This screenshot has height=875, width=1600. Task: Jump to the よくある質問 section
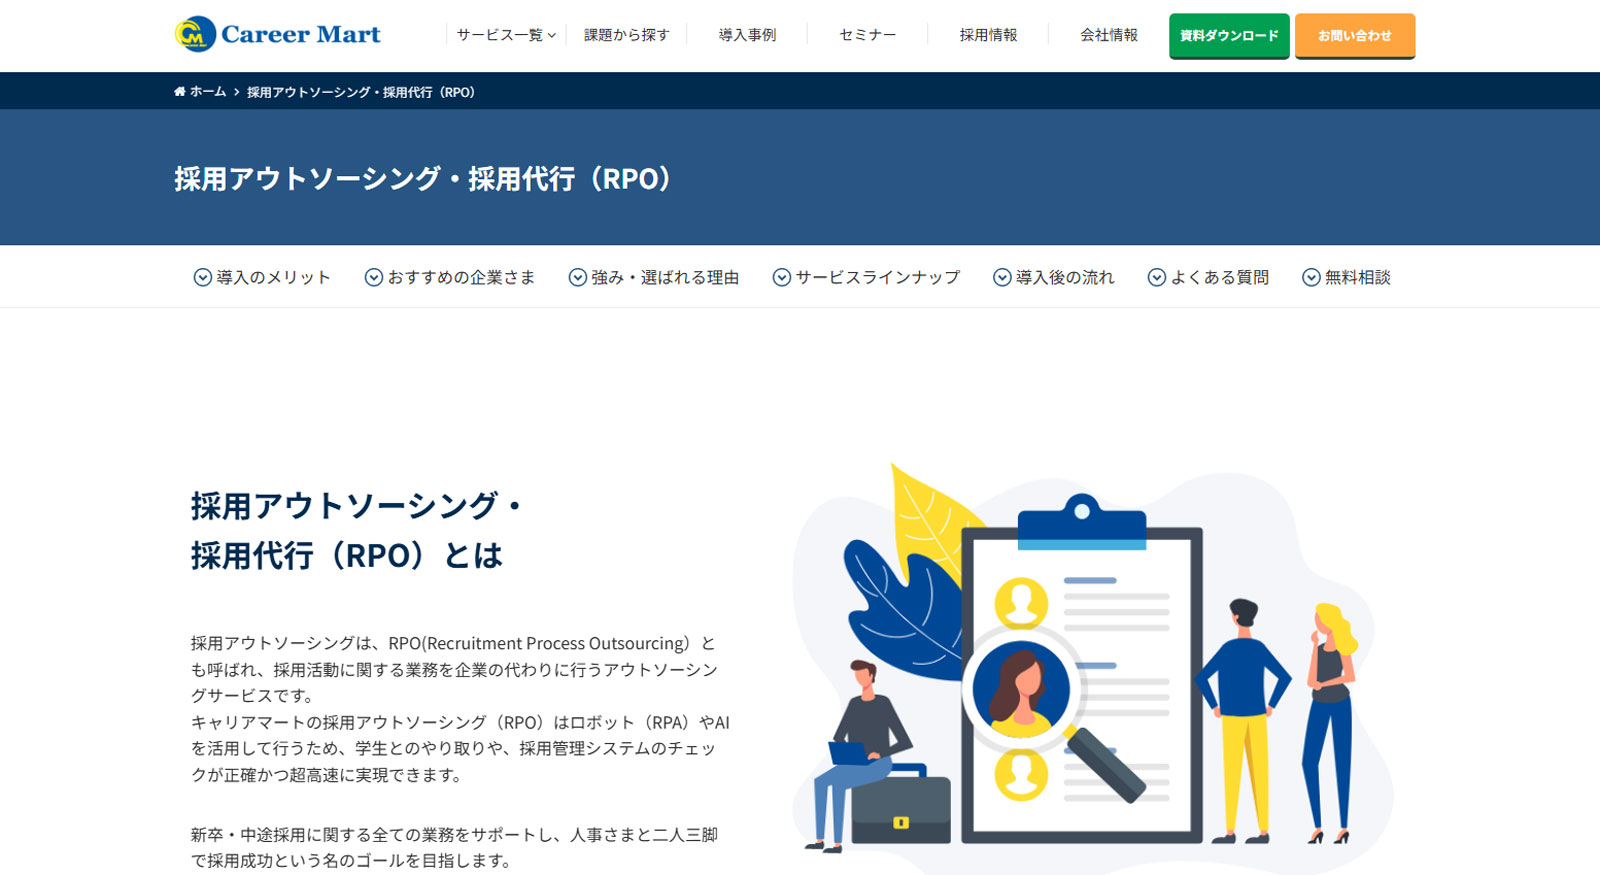point(1220,278)
